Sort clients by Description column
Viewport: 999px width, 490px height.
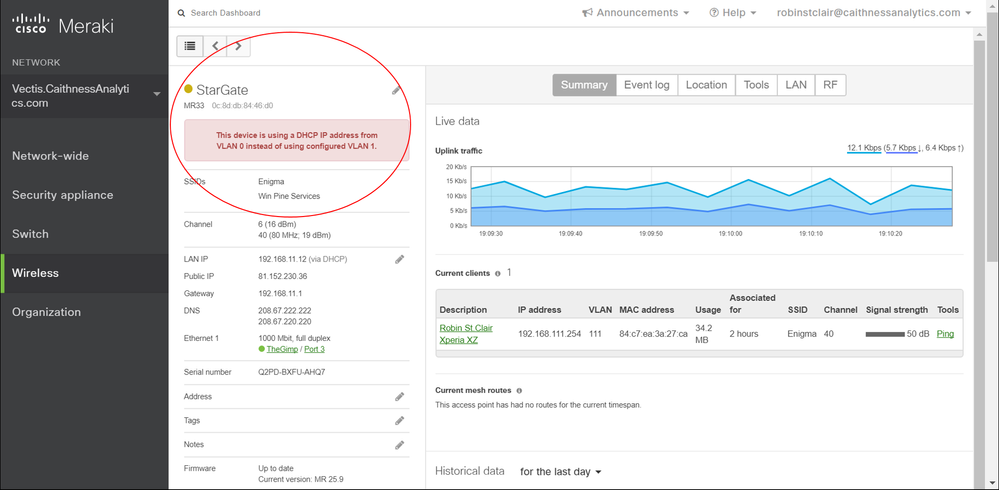(x=463, y=310)
